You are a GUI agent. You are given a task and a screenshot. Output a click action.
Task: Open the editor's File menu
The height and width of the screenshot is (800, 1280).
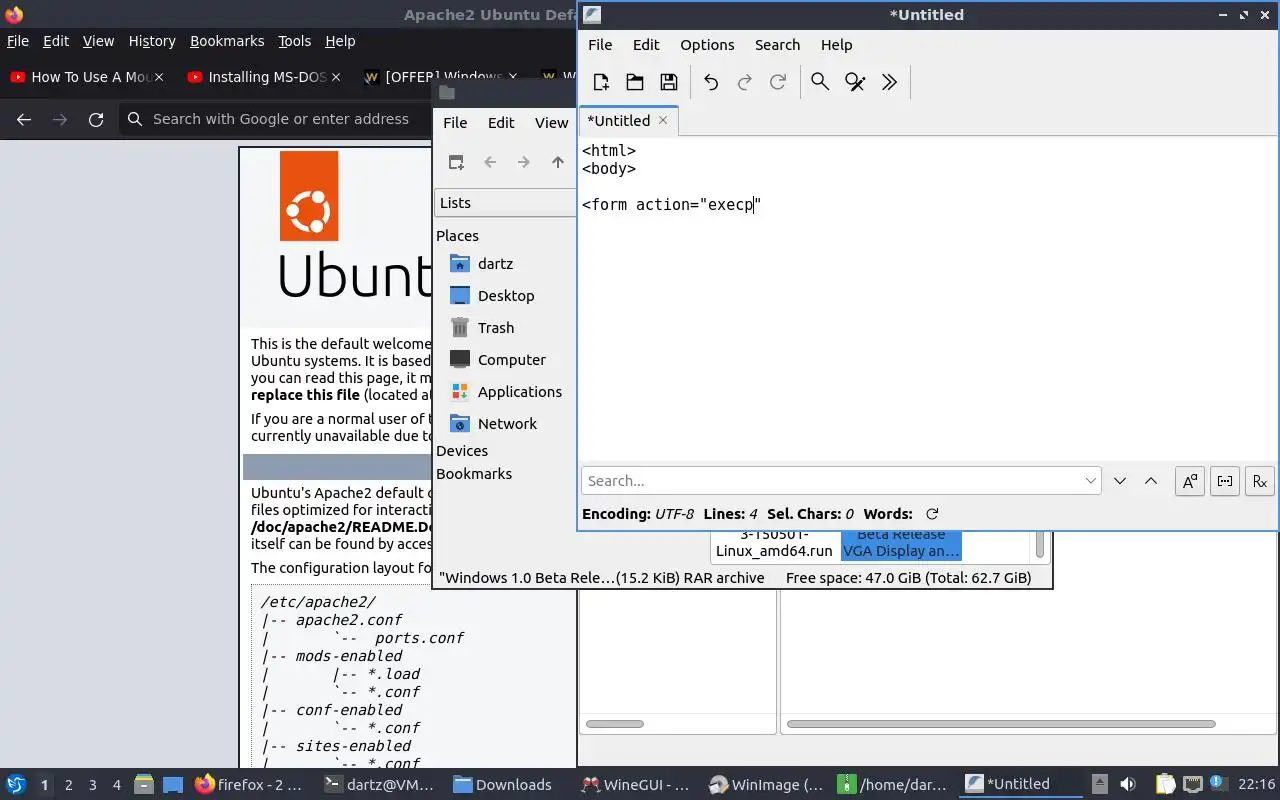(x=600, y=45)
